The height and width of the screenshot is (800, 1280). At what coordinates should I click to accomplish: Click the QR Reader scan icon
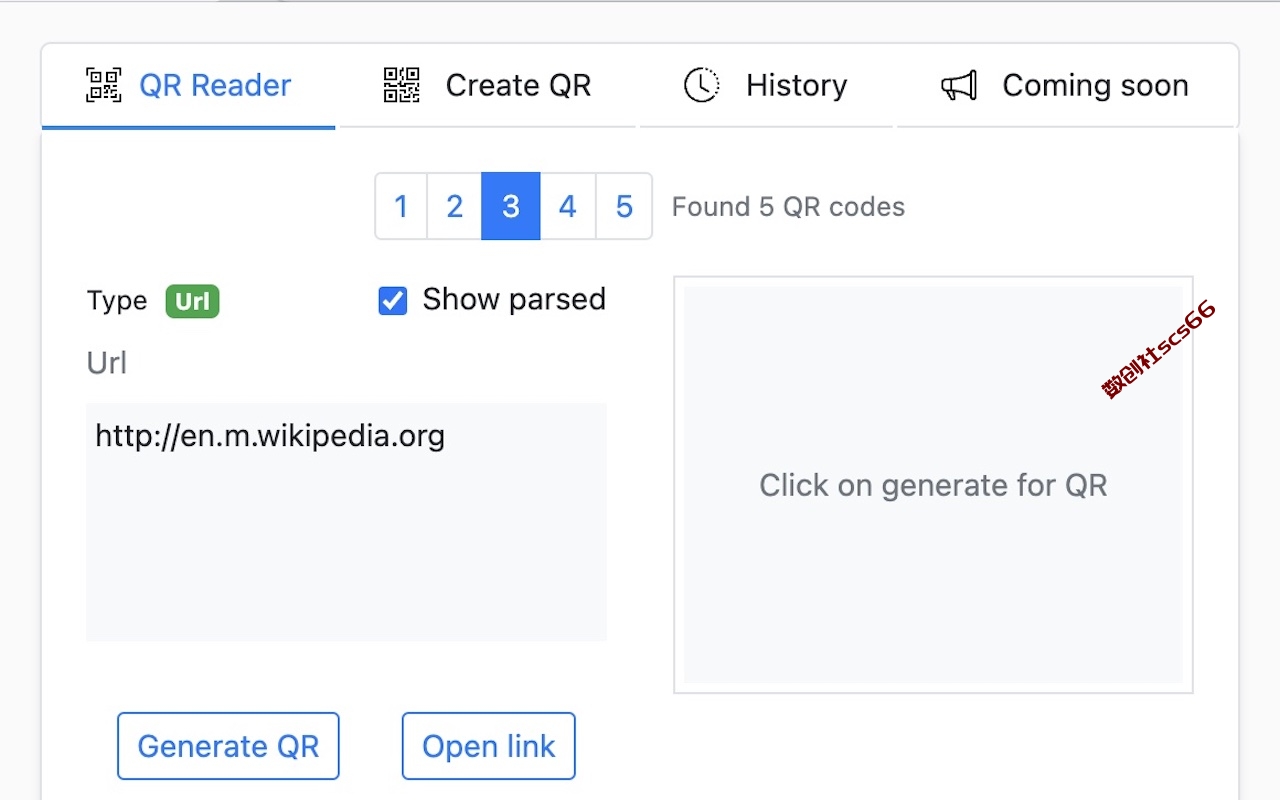point(103,85)
